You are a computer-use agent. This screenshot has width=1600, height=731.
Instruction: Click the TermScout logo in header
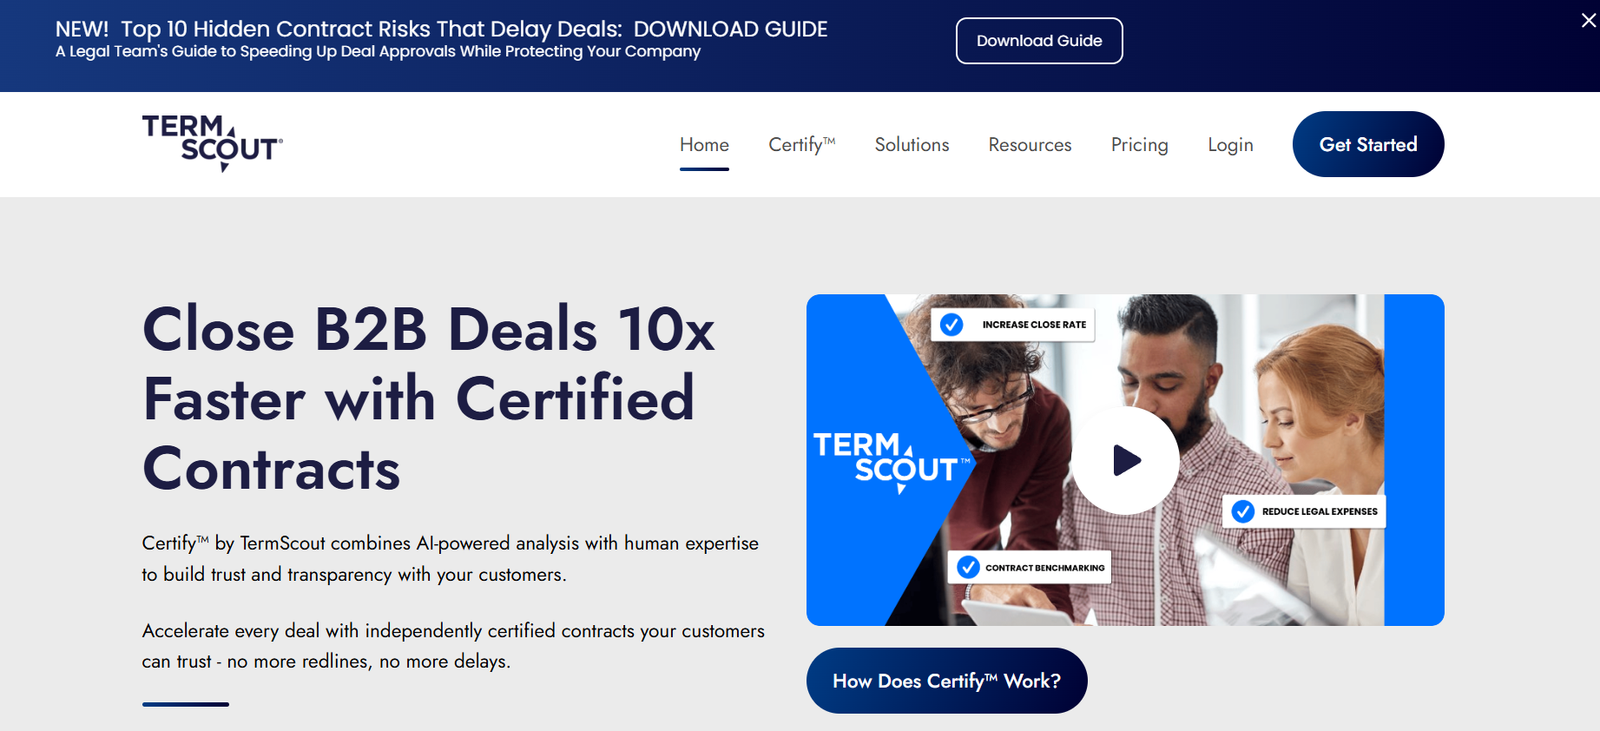pos(212,143)
